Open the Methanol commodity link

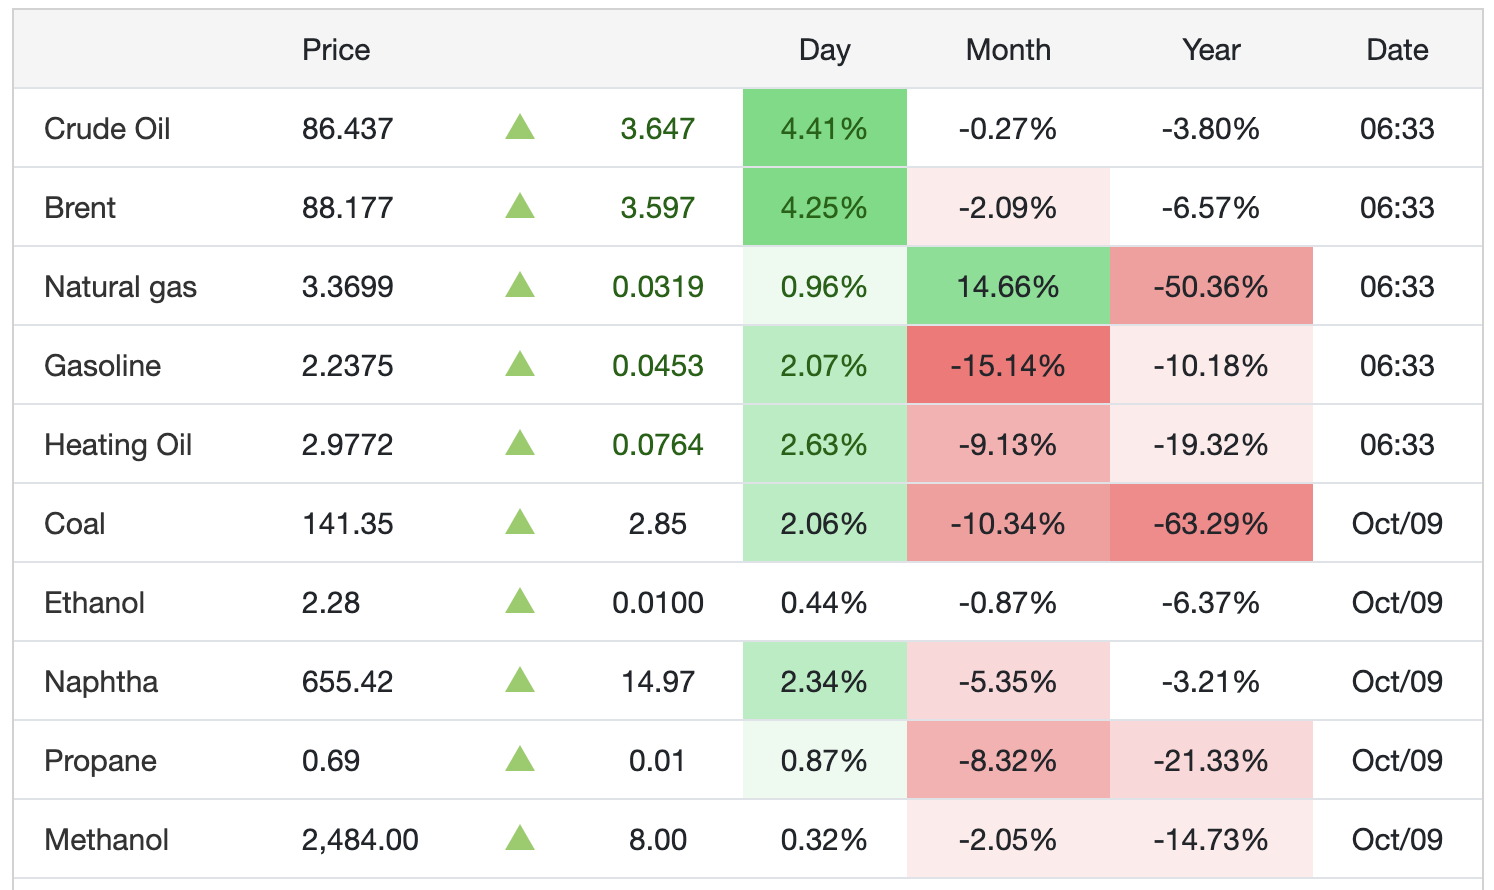pos(106,840)
